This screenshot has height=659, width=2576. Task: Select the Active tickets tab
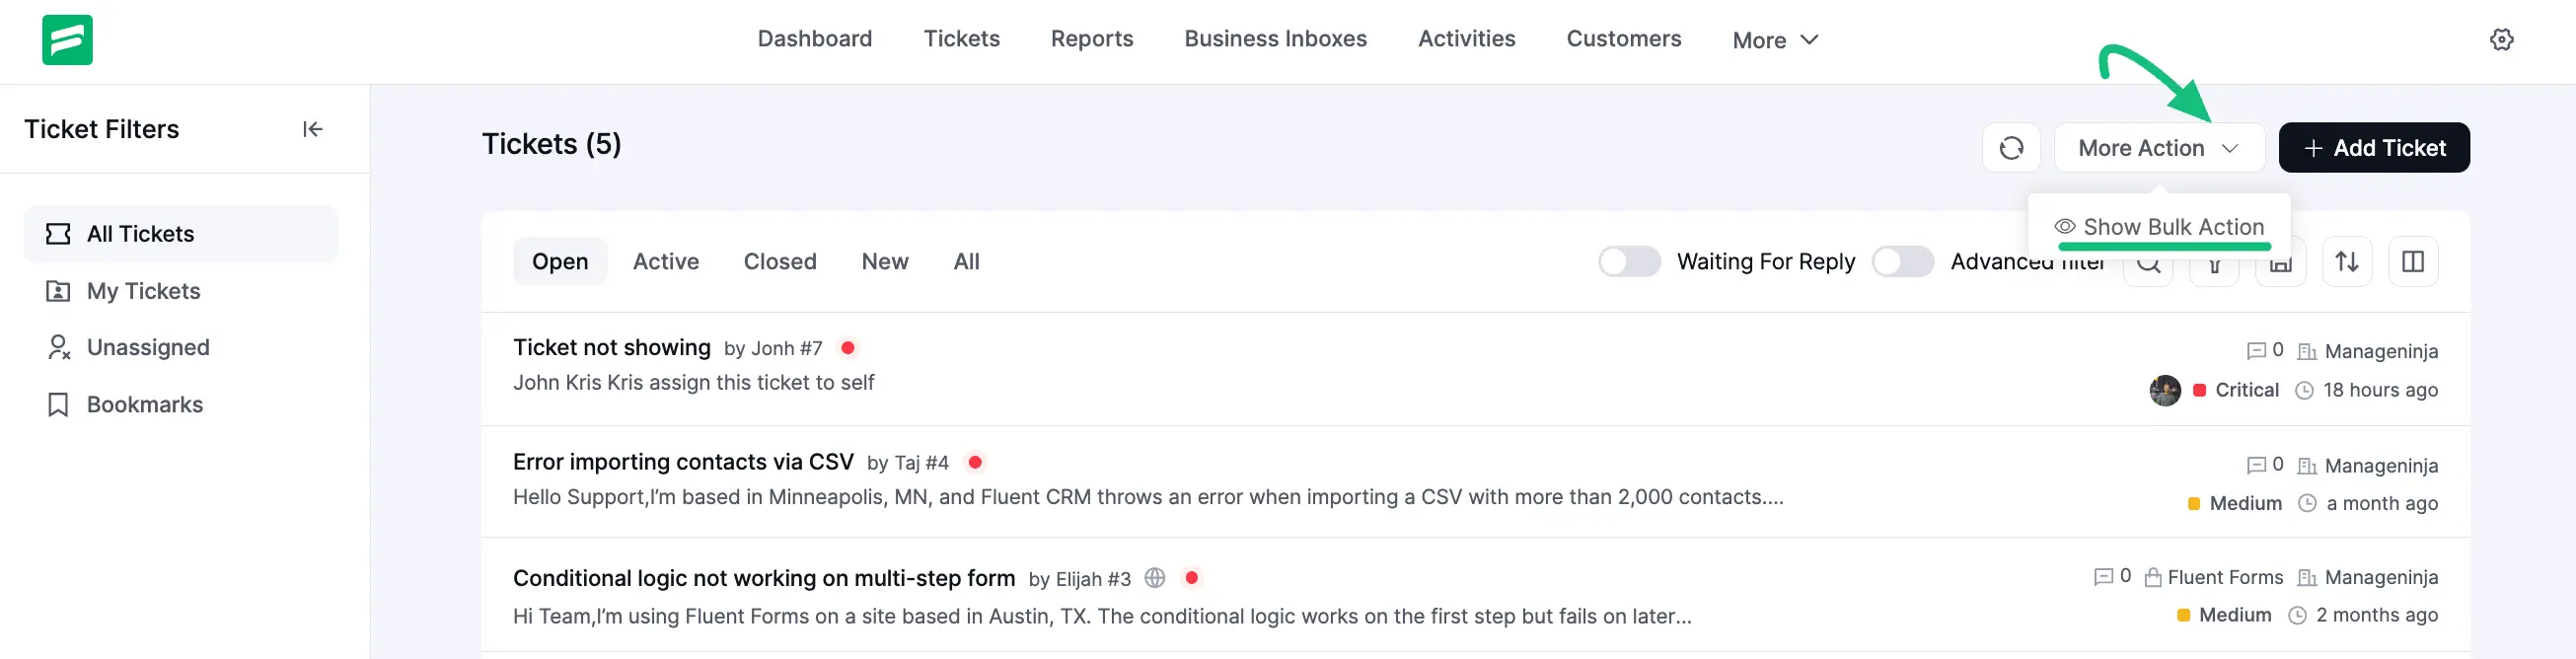[x=665, y=262]
